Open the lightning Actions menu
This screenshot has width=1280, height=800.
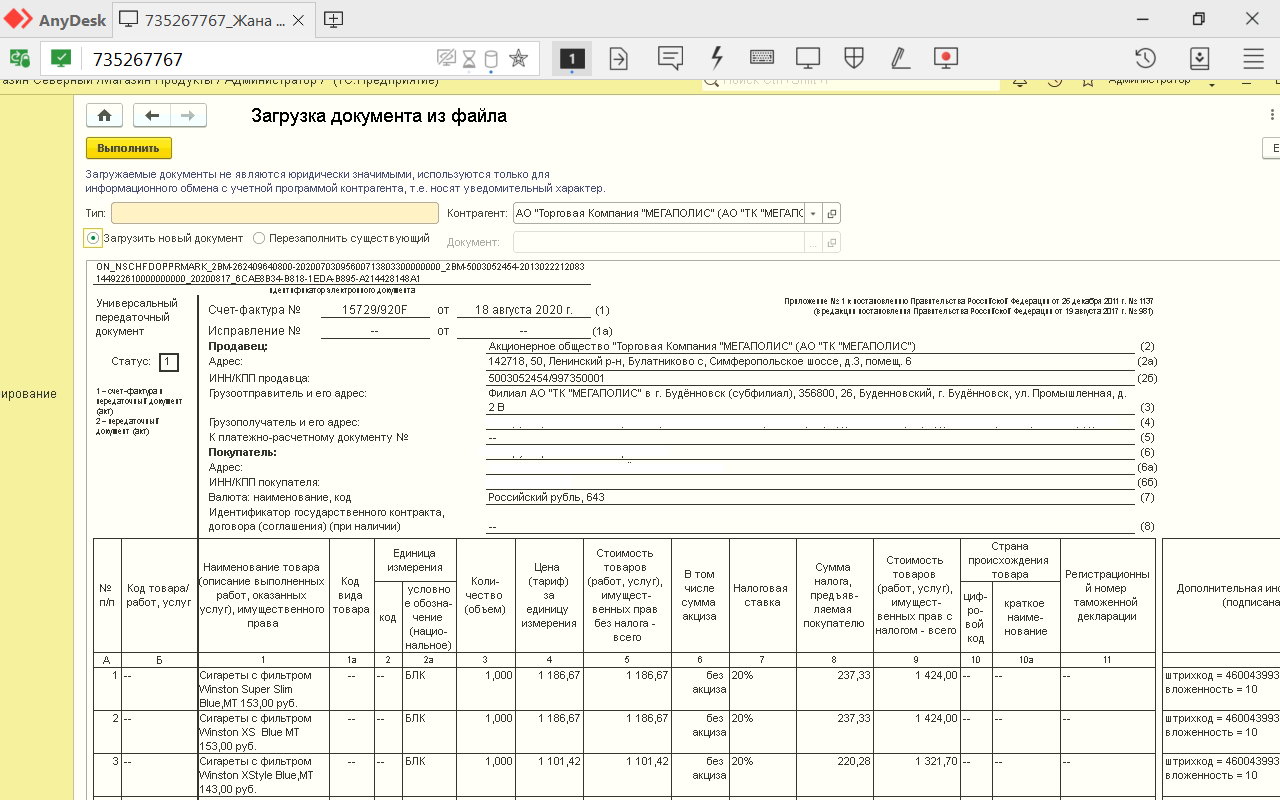point(716,59)
